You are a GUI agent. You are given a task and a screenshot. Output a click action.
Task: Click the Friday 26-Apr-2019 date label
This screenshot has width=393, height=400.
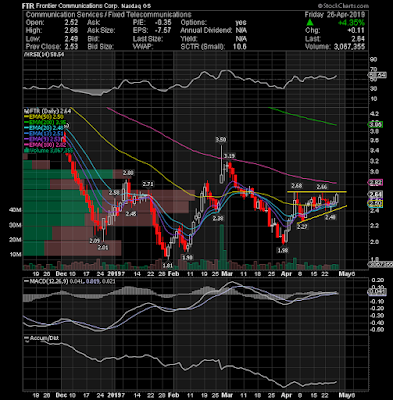point(335,15)
